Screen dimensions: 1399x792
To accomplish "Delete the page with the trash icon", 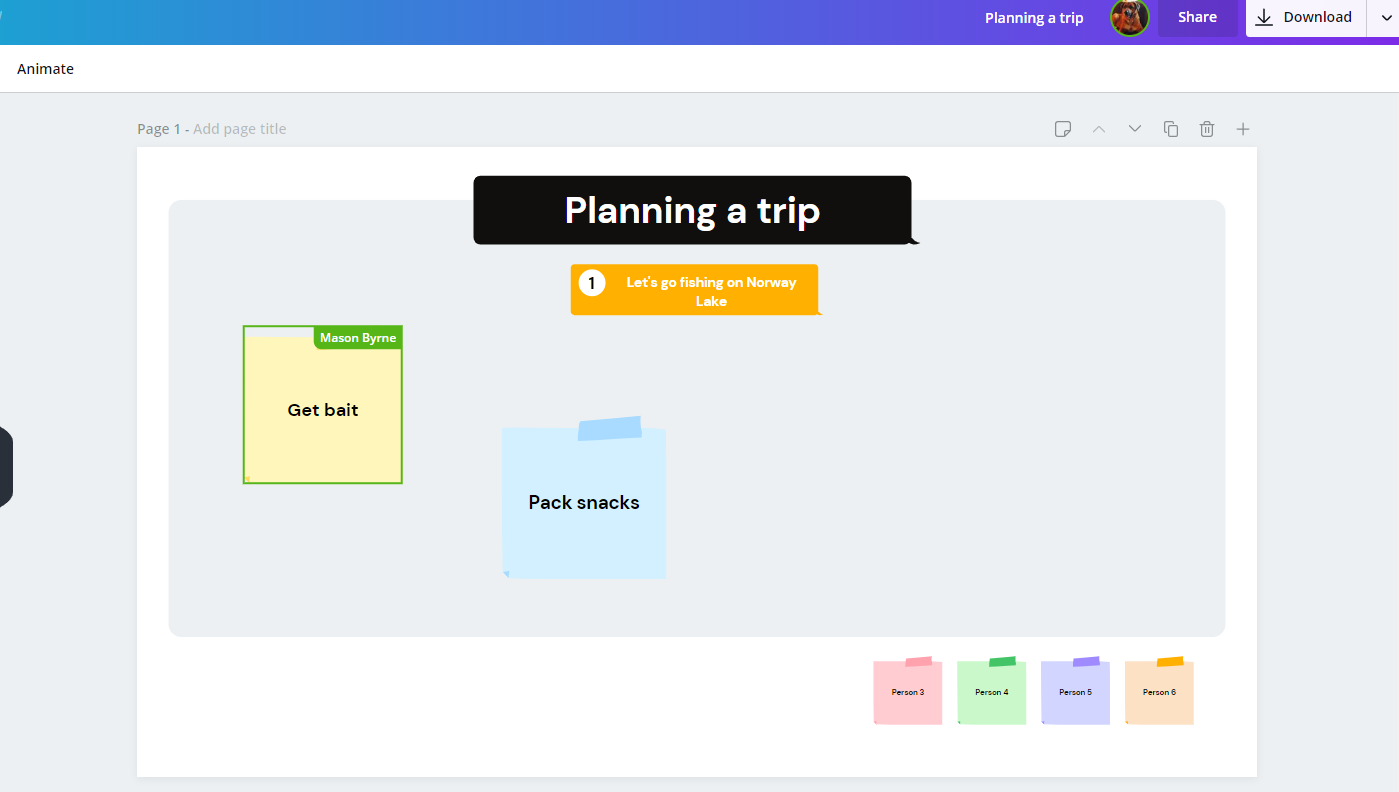I will click(x=1207, y=129).
